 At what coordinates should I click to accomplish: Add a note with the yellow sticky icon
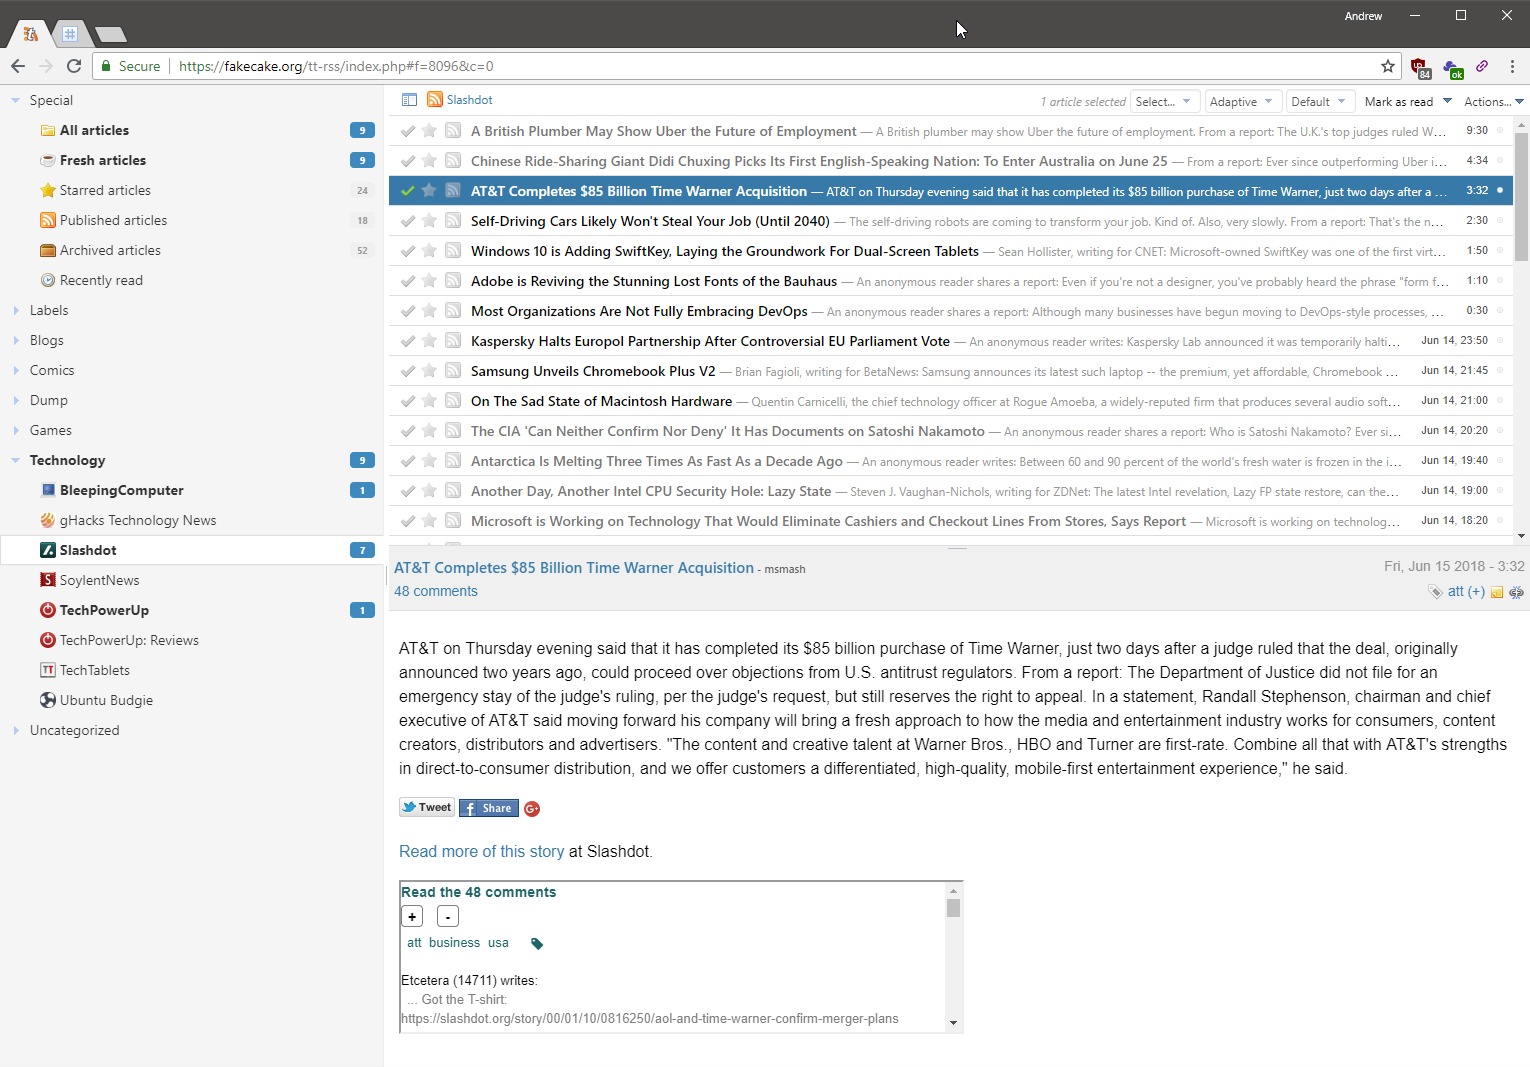tap(1497, 592)
